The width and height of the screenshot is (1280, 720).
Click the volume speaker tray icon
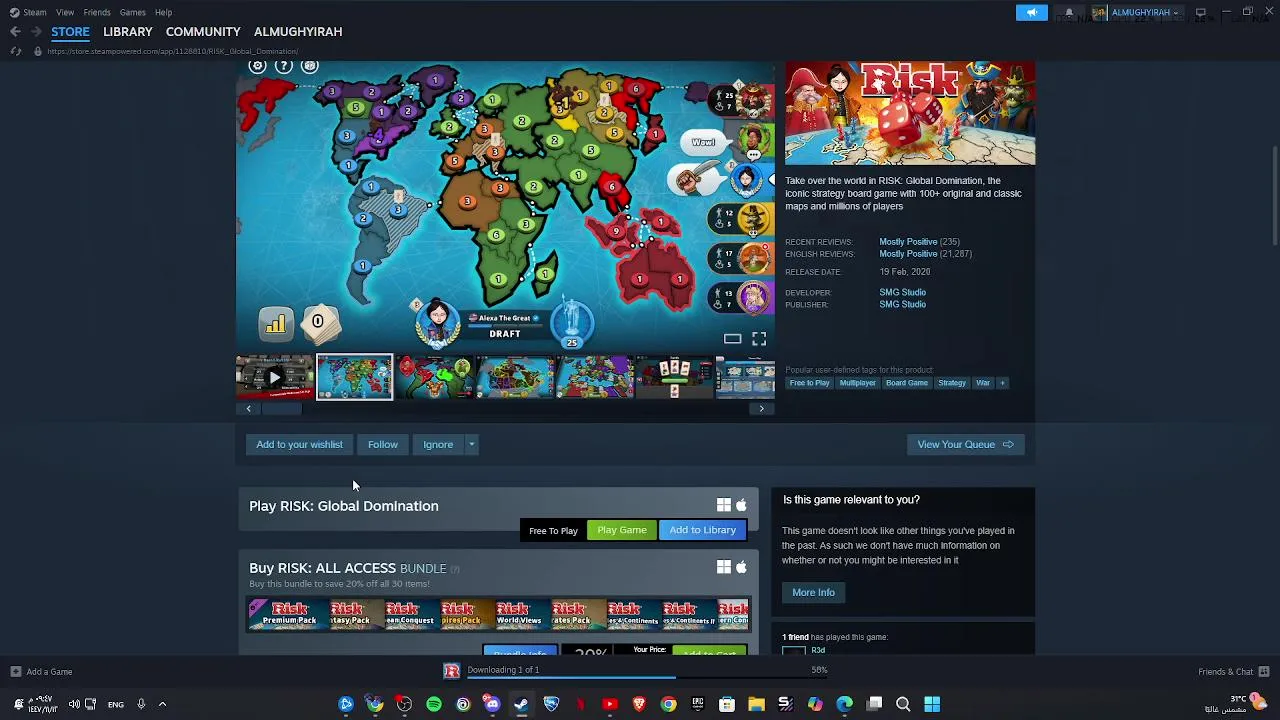coord(73,704)
